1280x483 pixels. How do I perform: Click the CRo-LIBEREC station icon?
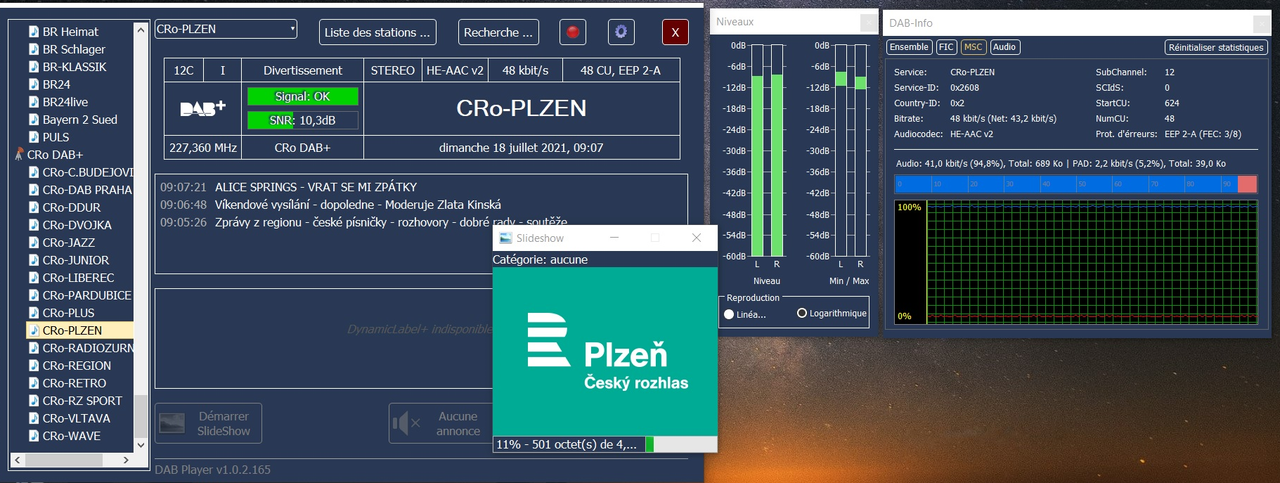34,278
